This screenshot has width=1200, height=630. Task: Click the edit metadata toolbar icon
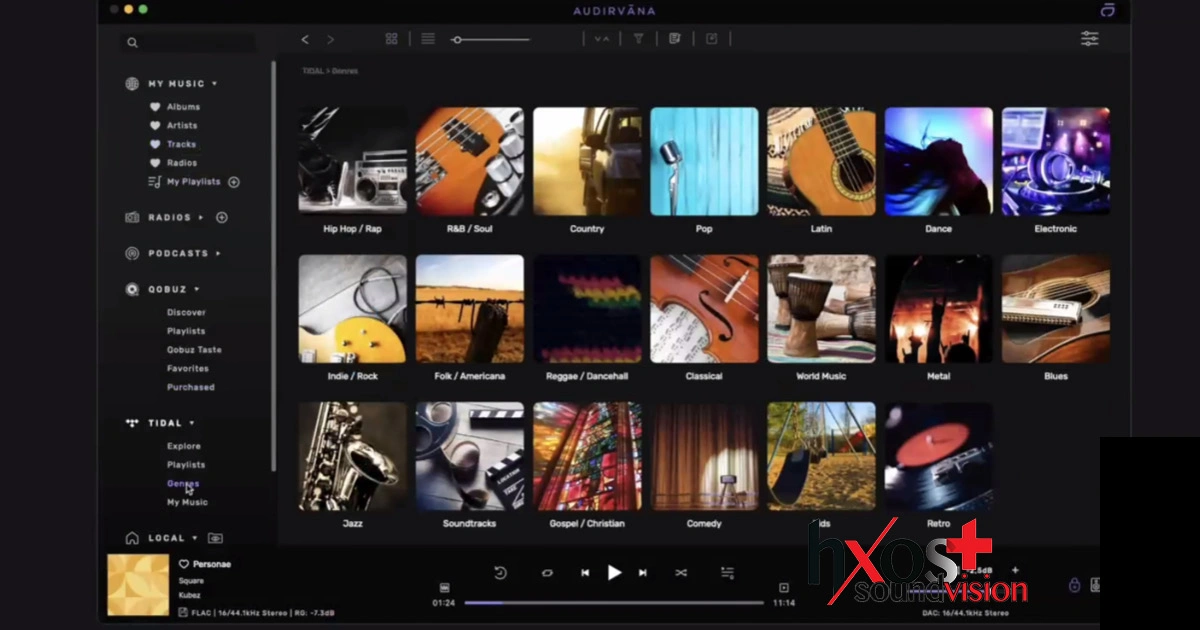pyautogui.click(x=675, y=39)
